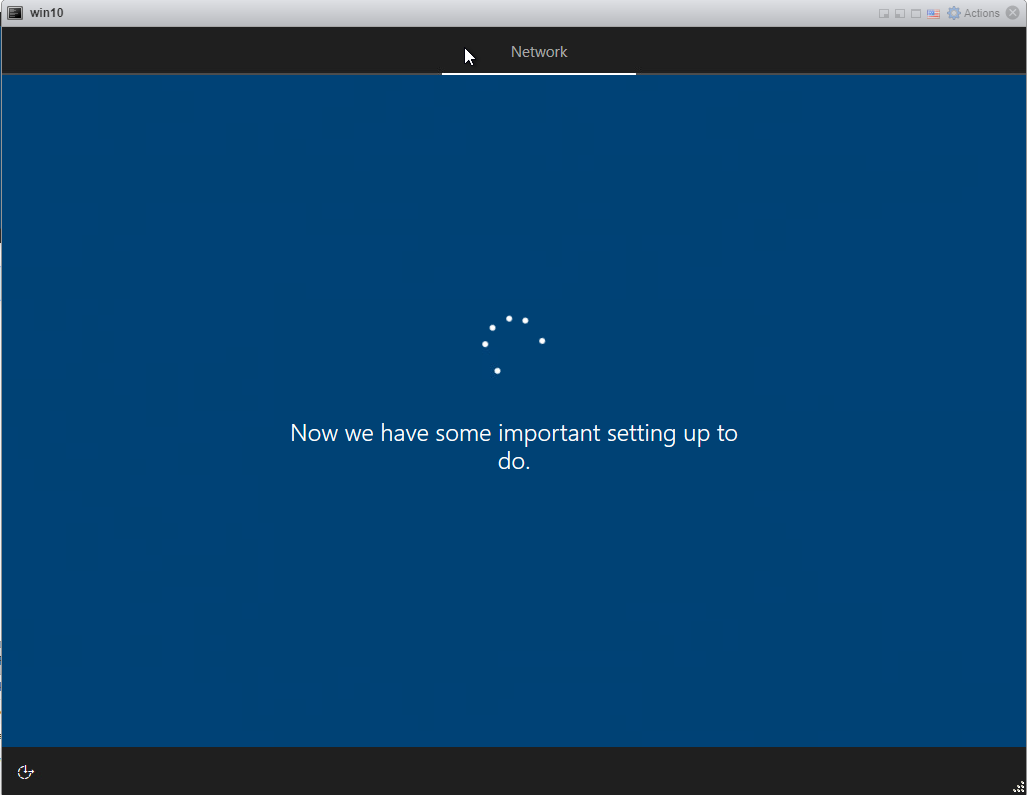
Task: Click the 'Now we have some important' message
Action: 514,447
